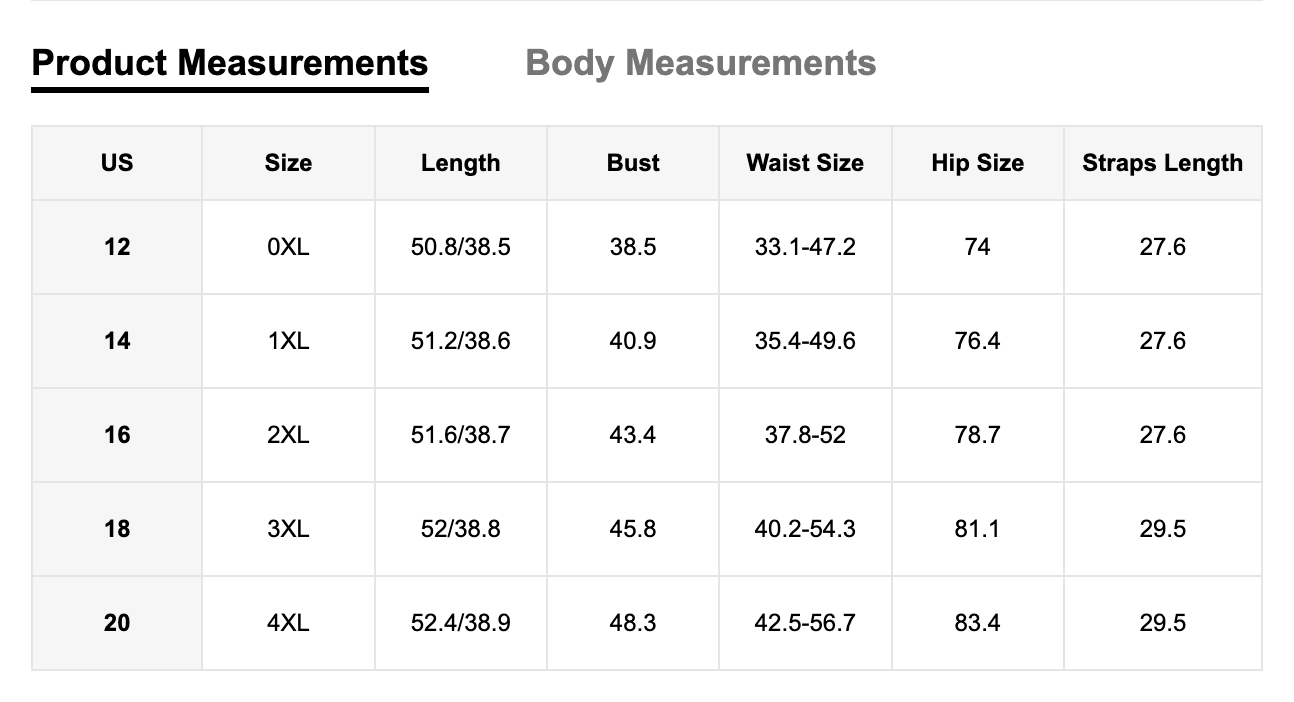The image size is (1294, 702).
Task: Click the US column header
Action: click(117, 163)
